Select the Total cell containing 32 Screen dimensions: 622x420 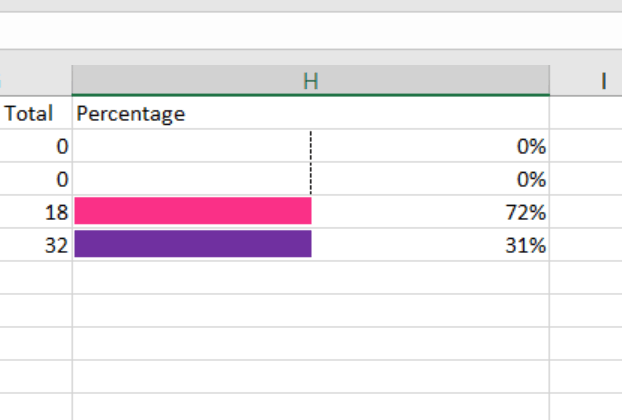(x=36, y=245)
